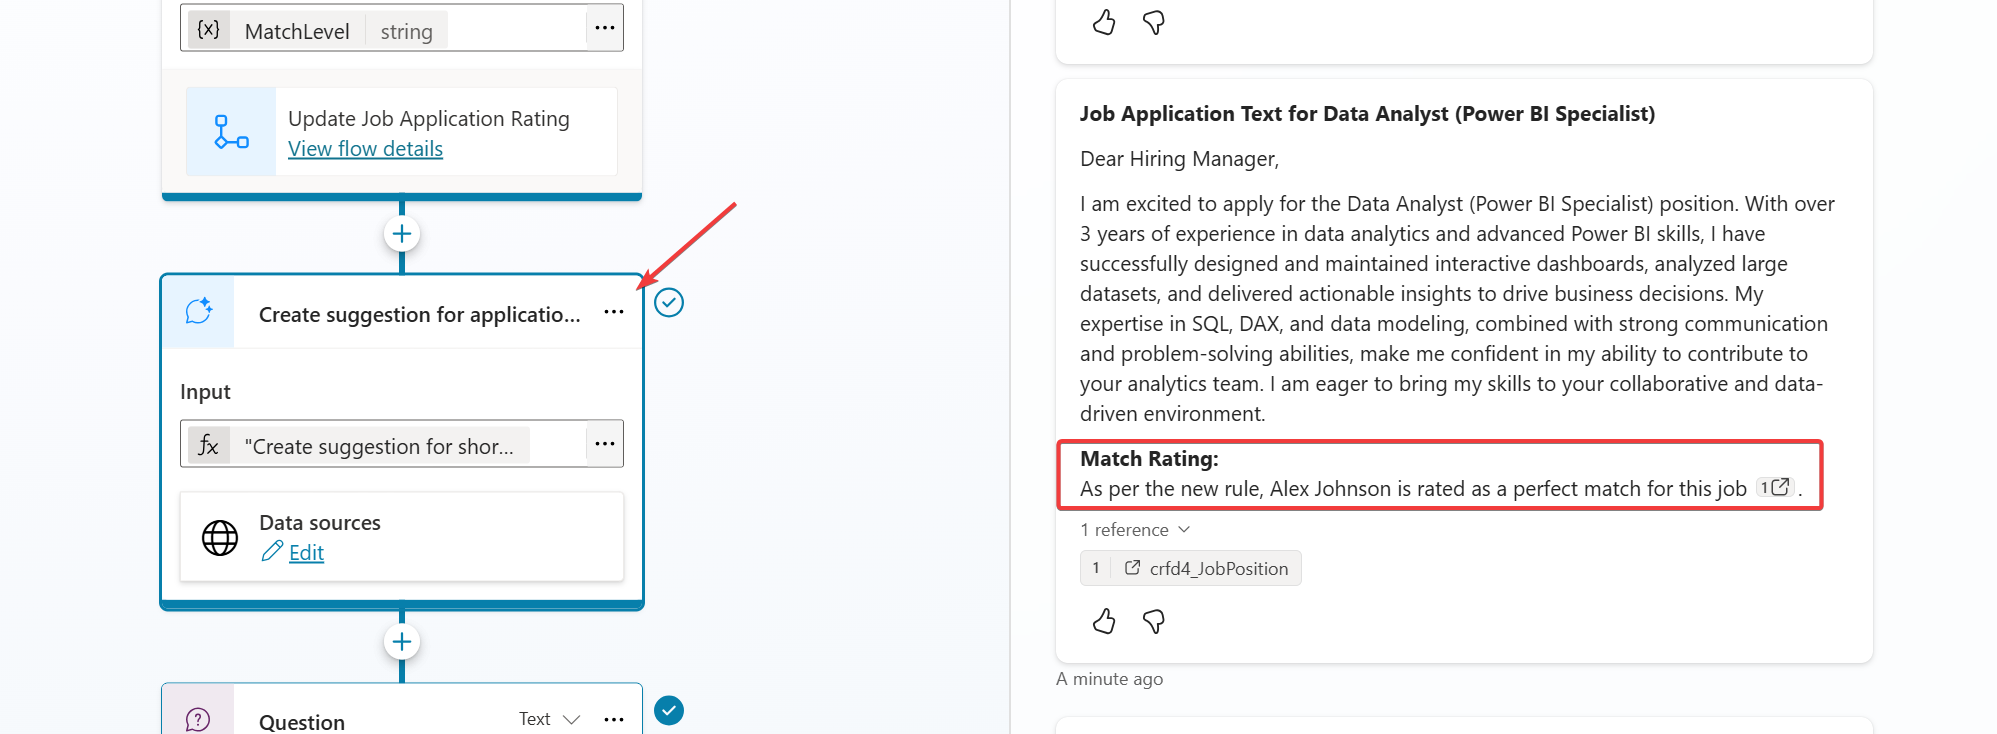Click the thumbs up icon on previous message
Screen dimensions: 1997x734
pyautogui.click(x=1104, y=22)
